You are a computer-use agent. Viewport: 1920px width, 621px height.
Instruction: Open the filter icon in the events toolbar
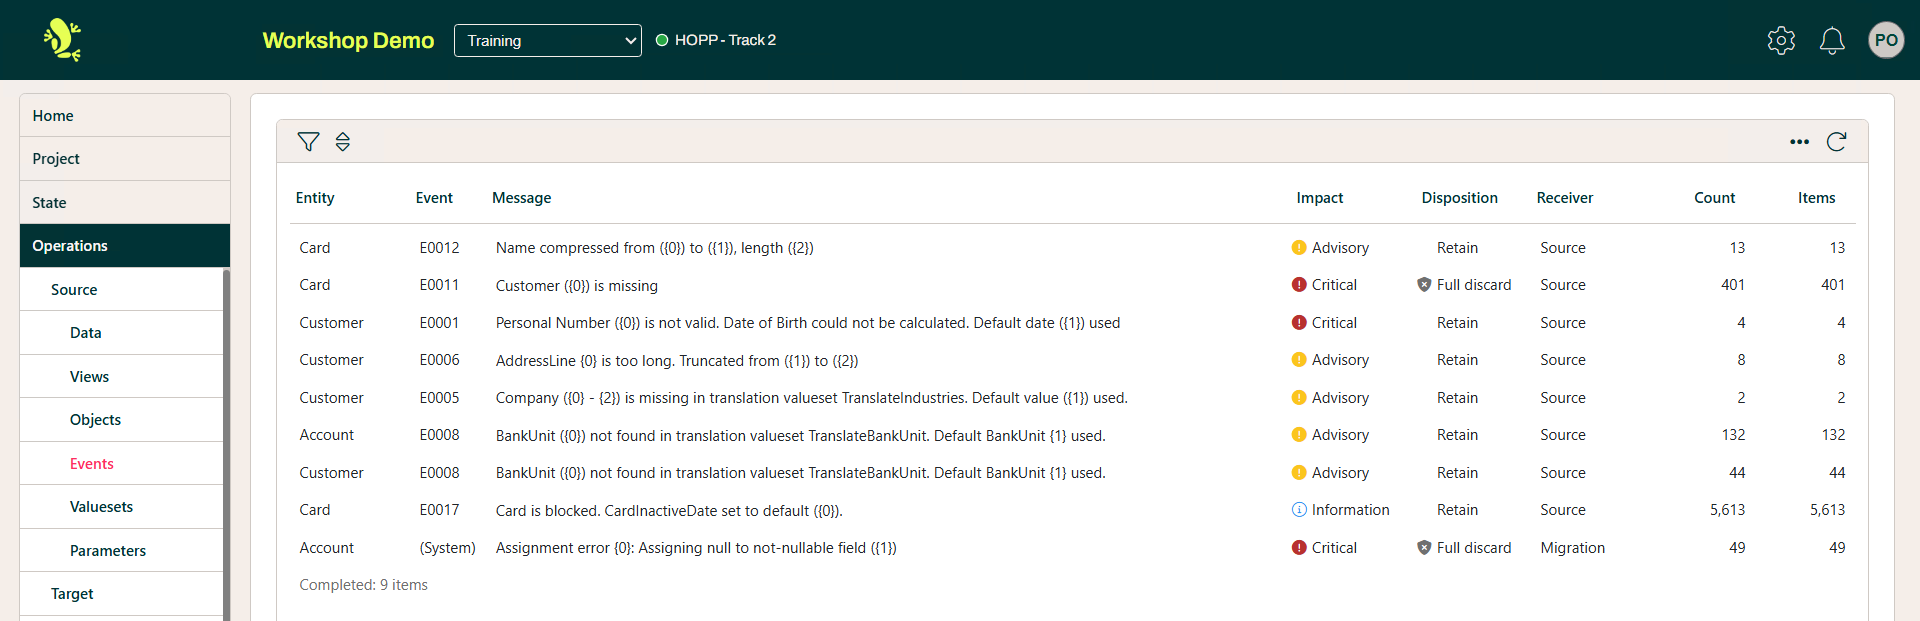click(308, 142)
